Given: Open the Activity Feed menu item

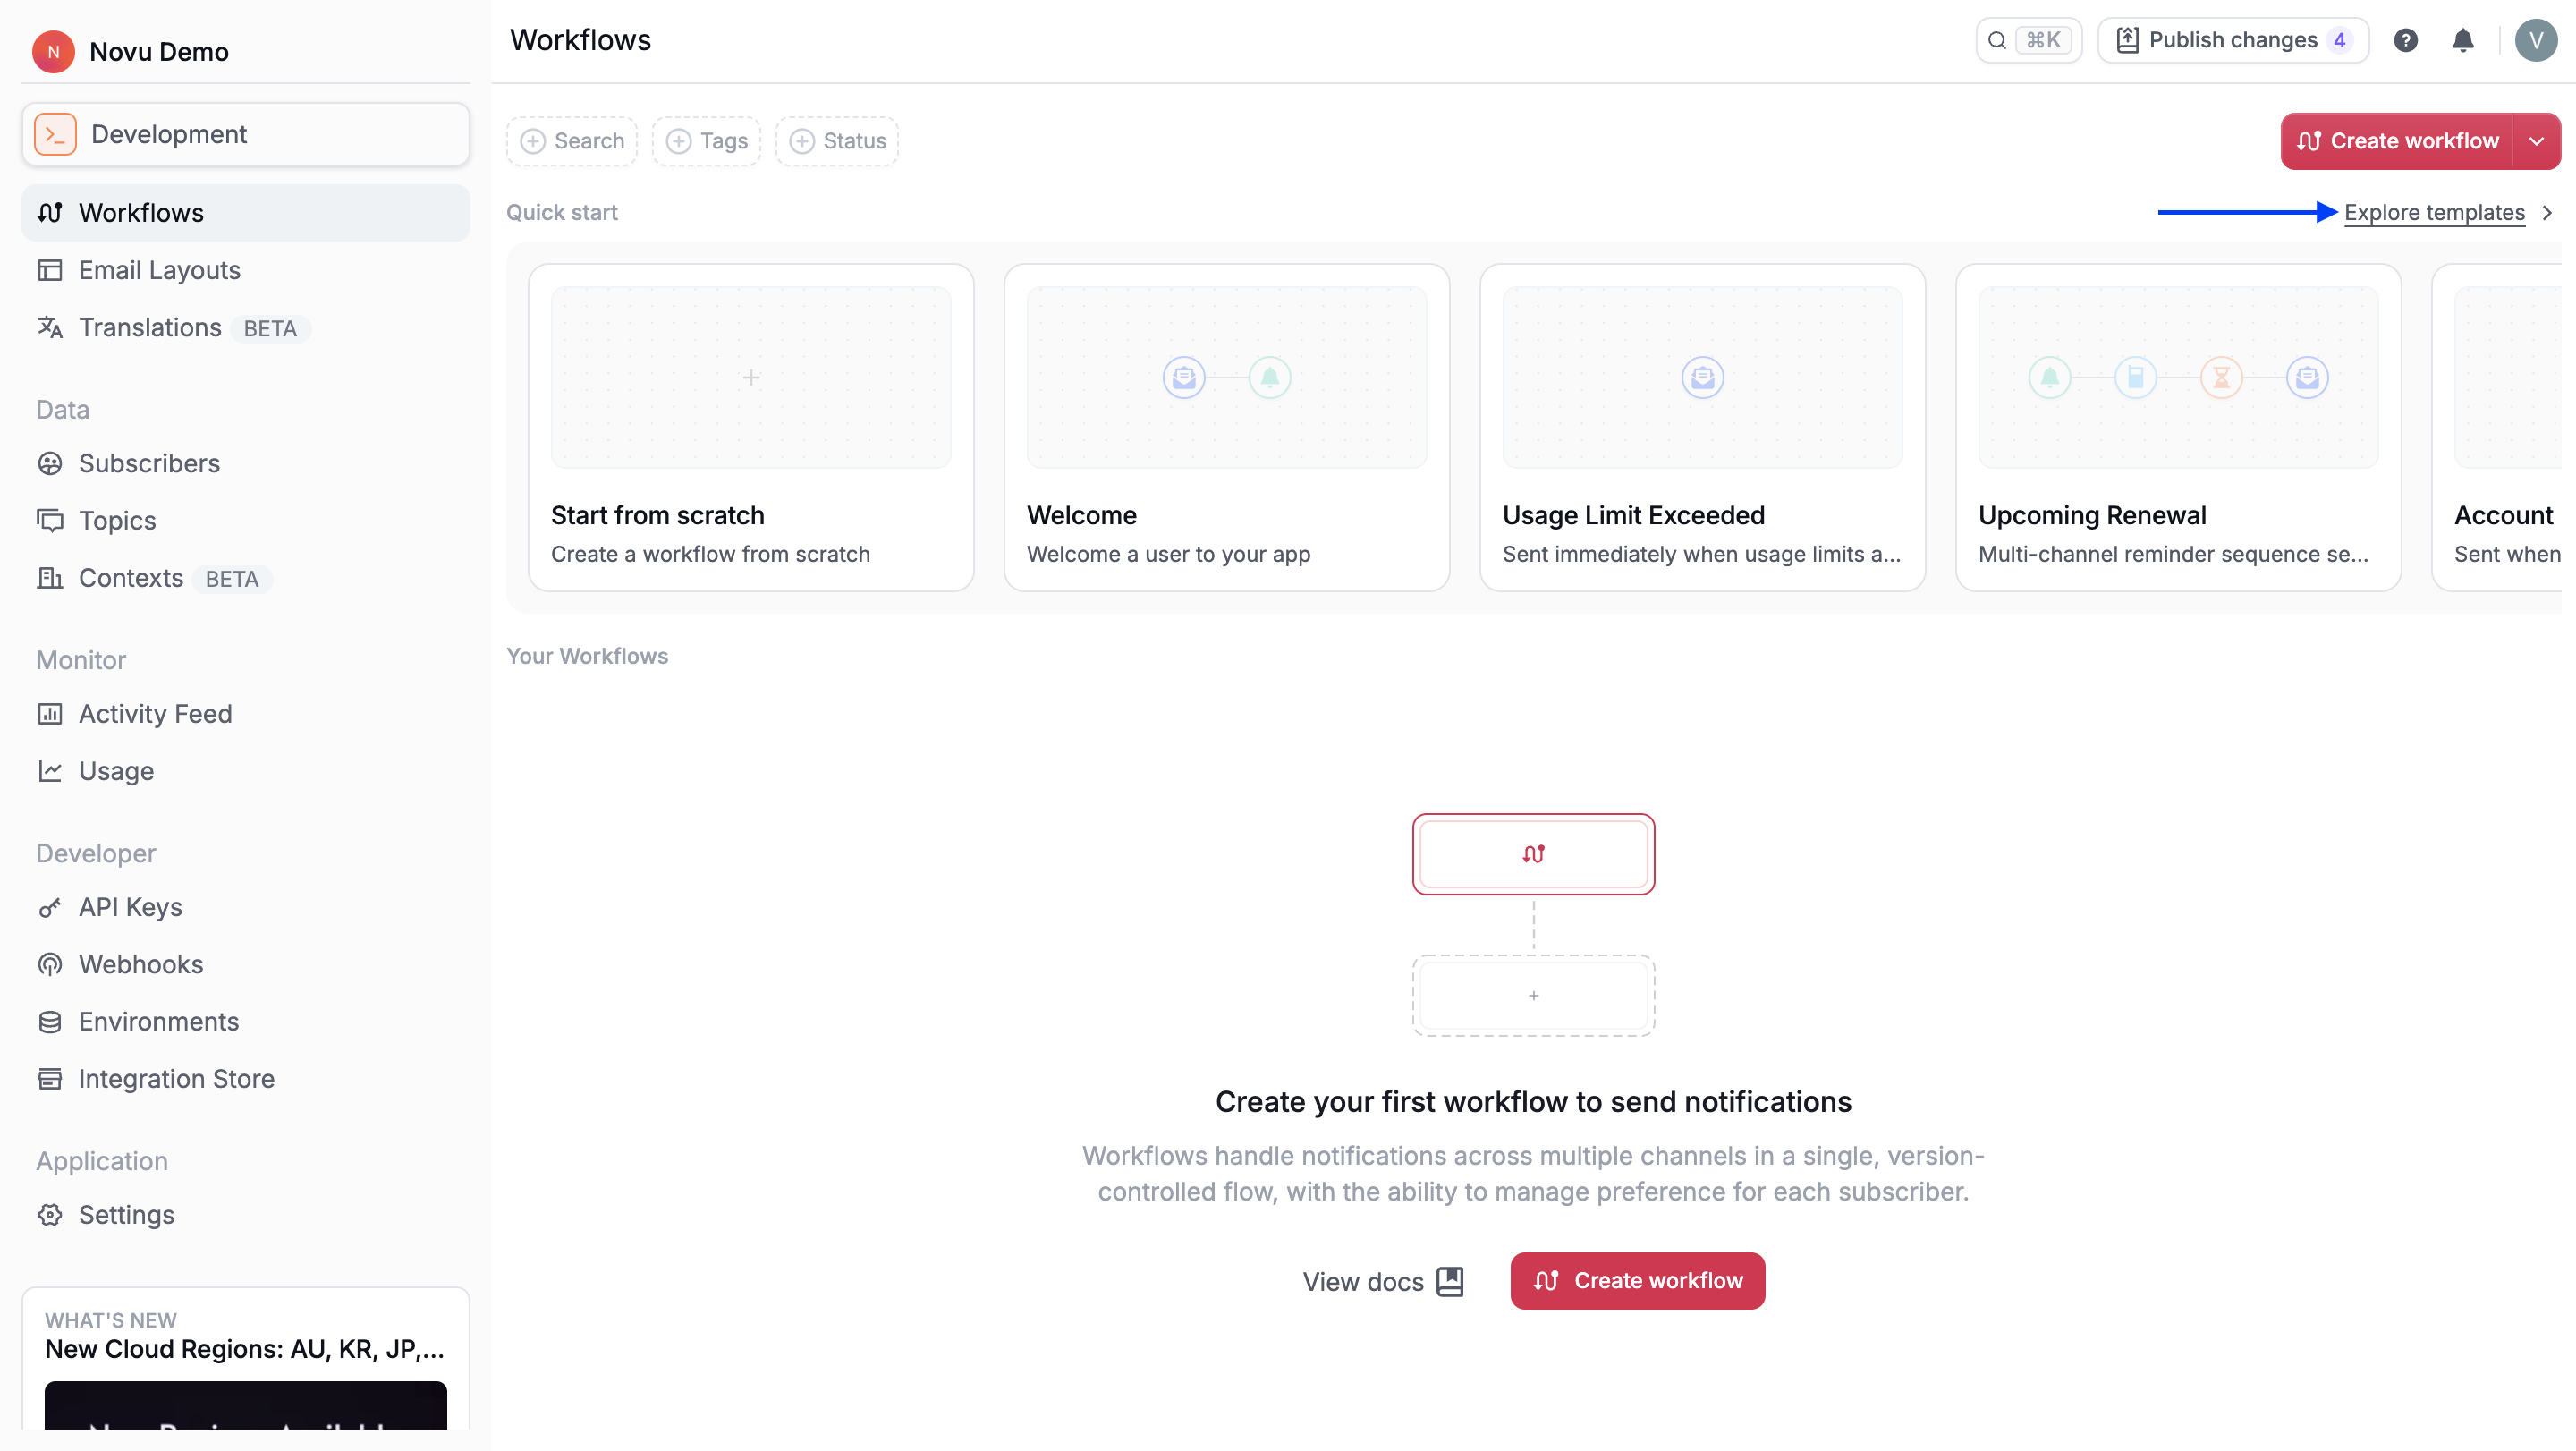Looking at the screenshot, I should pyautogui.click(x=155, y=713).
